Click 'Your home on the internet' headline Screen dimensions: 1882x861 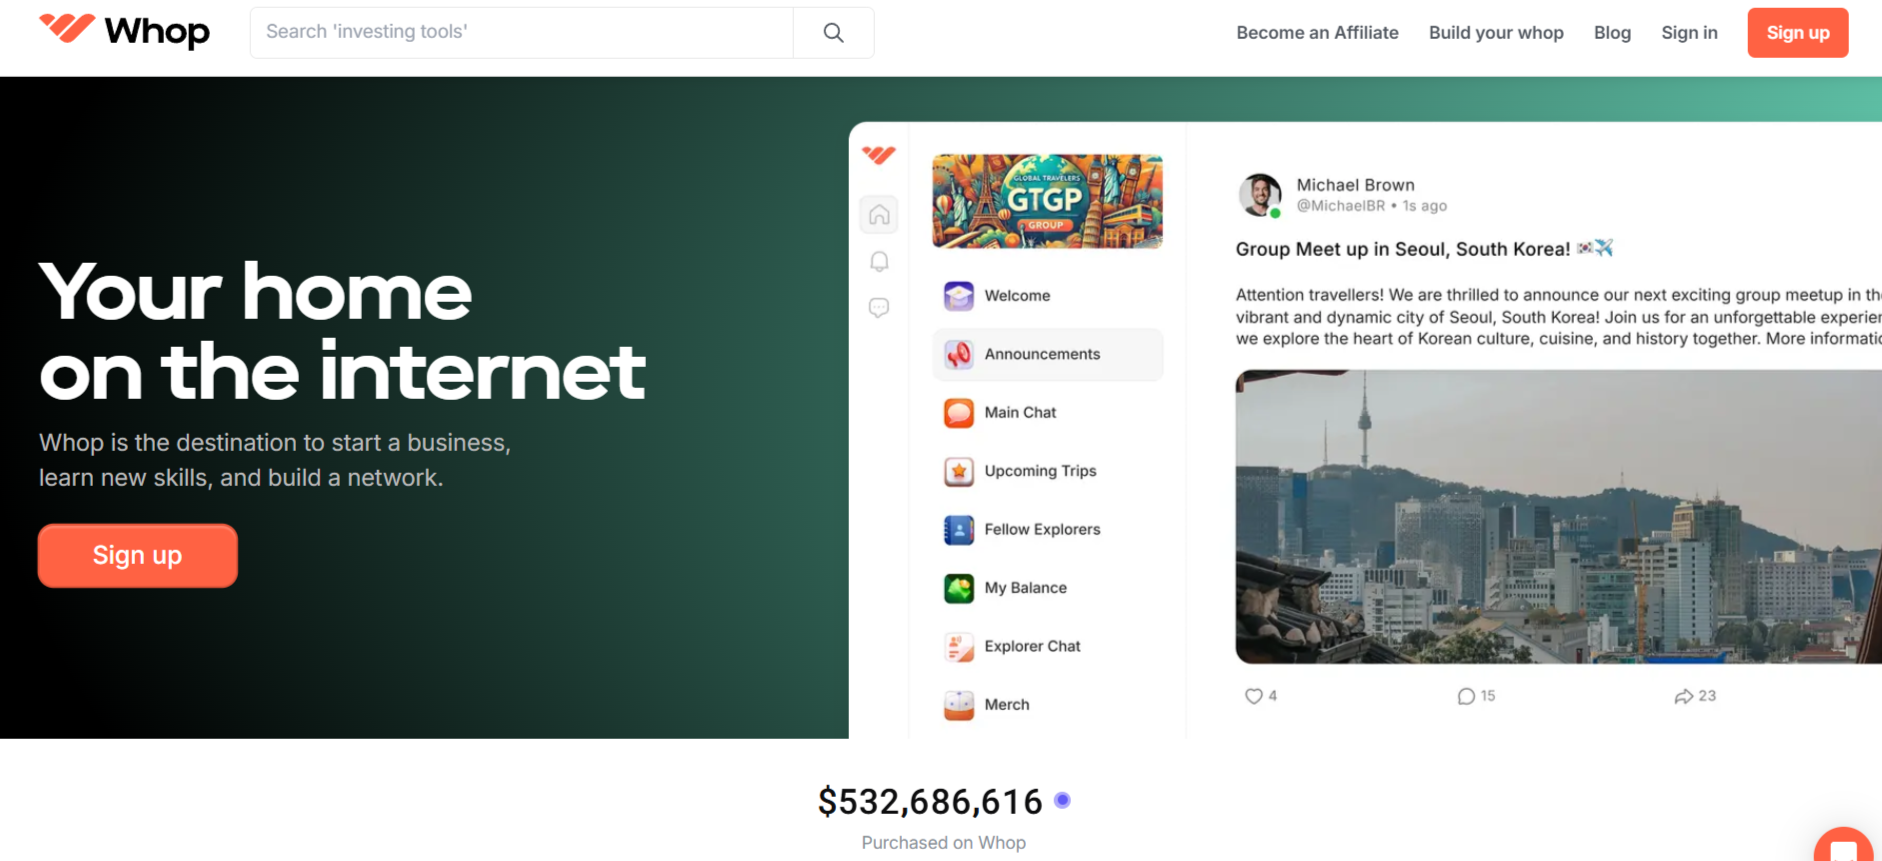(342, 331)
